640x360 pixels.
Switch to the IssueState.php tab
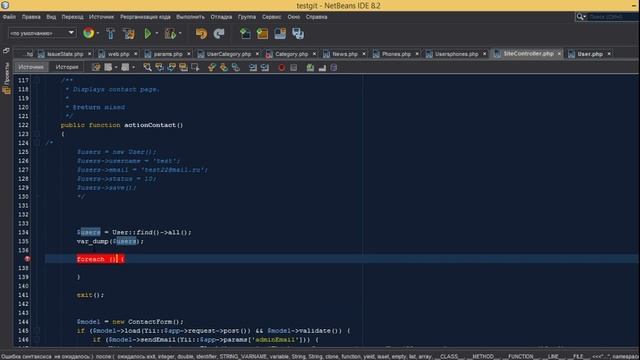[65, 54]
